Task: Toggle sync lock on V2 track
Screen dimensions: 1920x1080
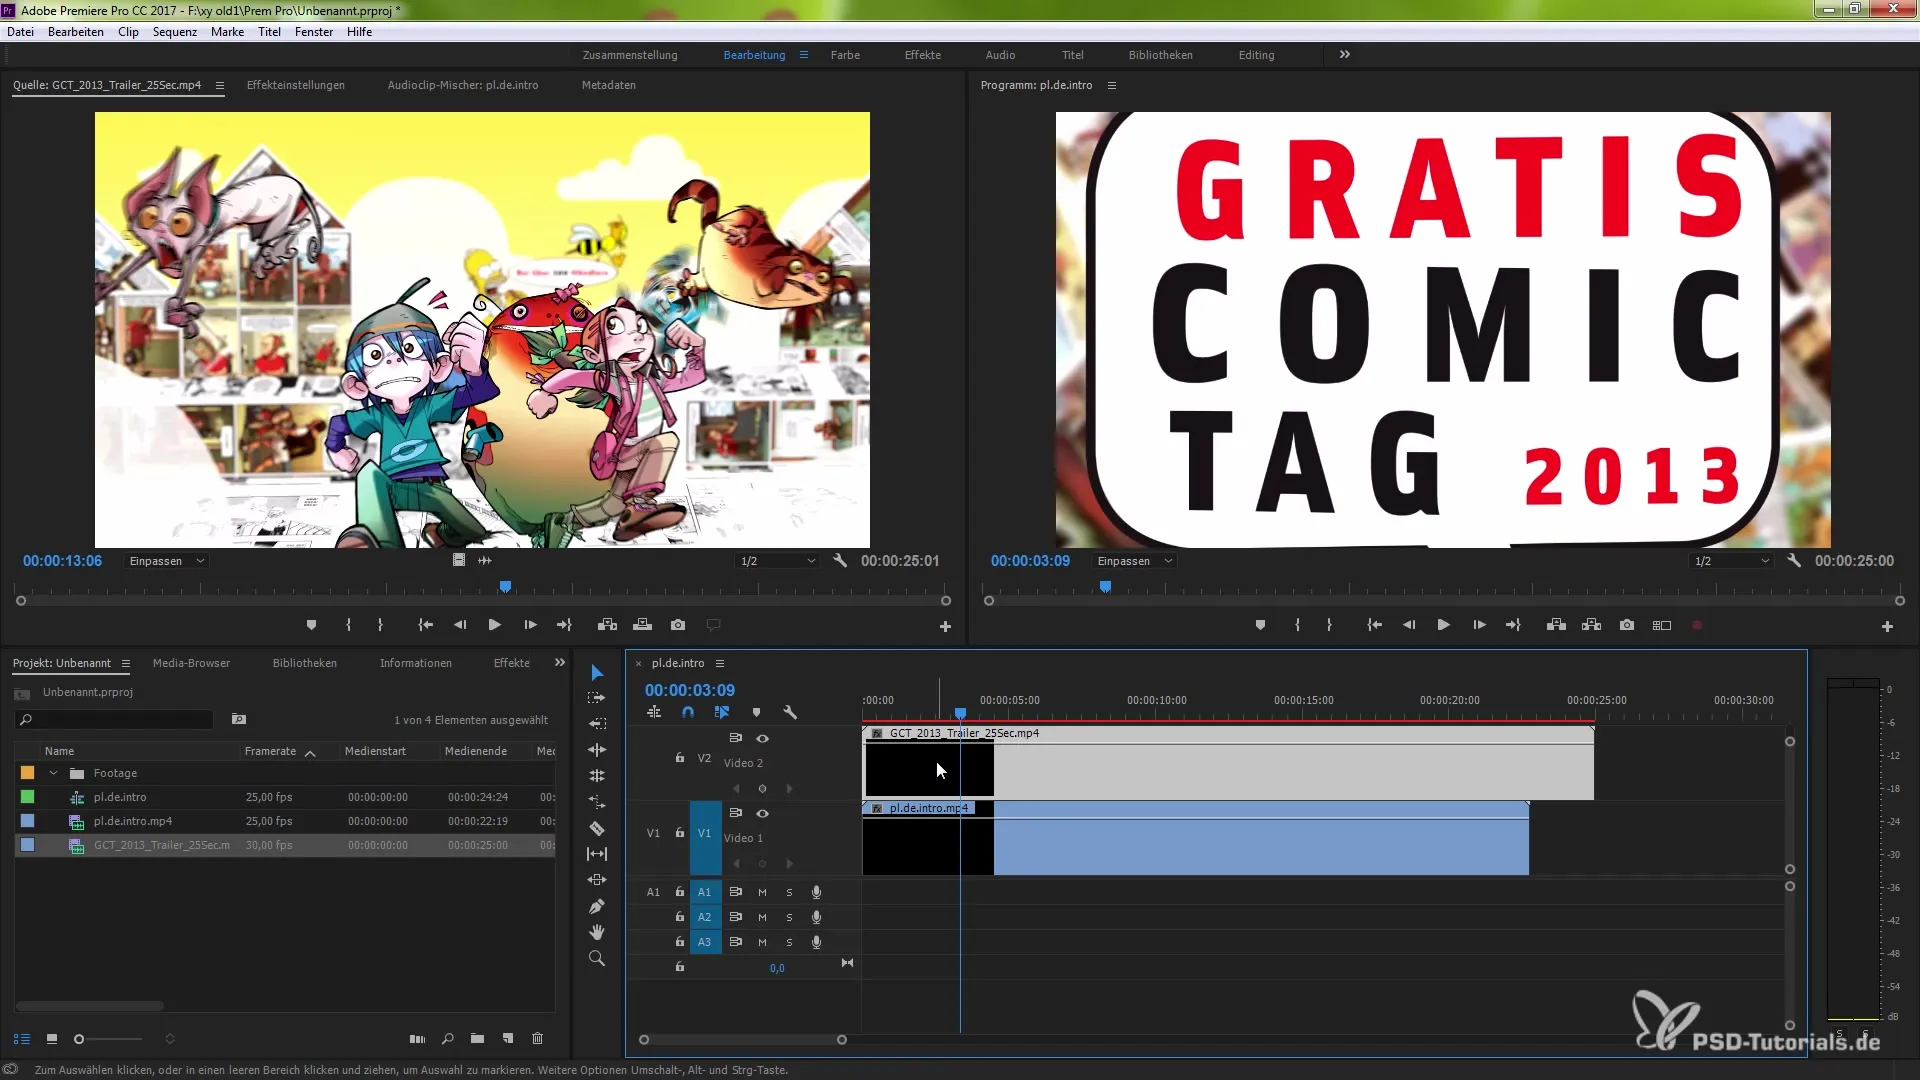Action: (735, 738)
